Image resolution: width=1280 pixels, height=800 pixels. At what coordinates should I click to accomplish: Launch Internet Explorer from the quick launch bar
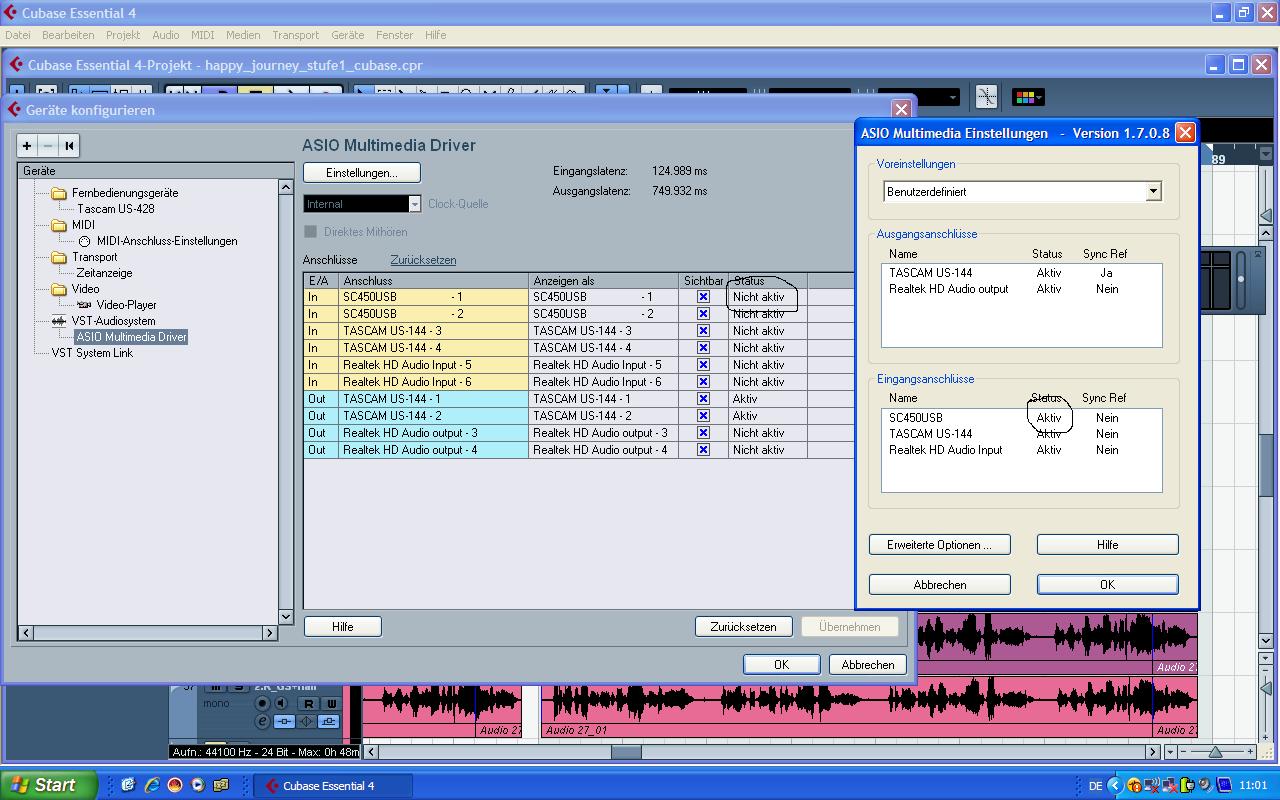click(152, 785)
